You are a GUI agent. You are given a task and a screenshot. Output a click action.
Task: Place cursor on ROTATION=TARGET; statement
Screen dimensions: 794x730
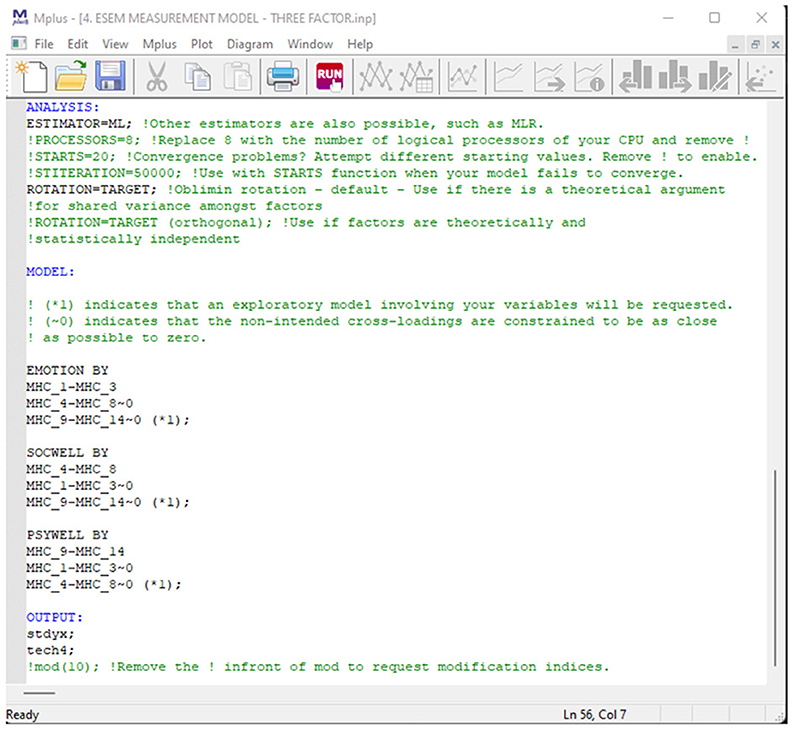coord(92,189)
